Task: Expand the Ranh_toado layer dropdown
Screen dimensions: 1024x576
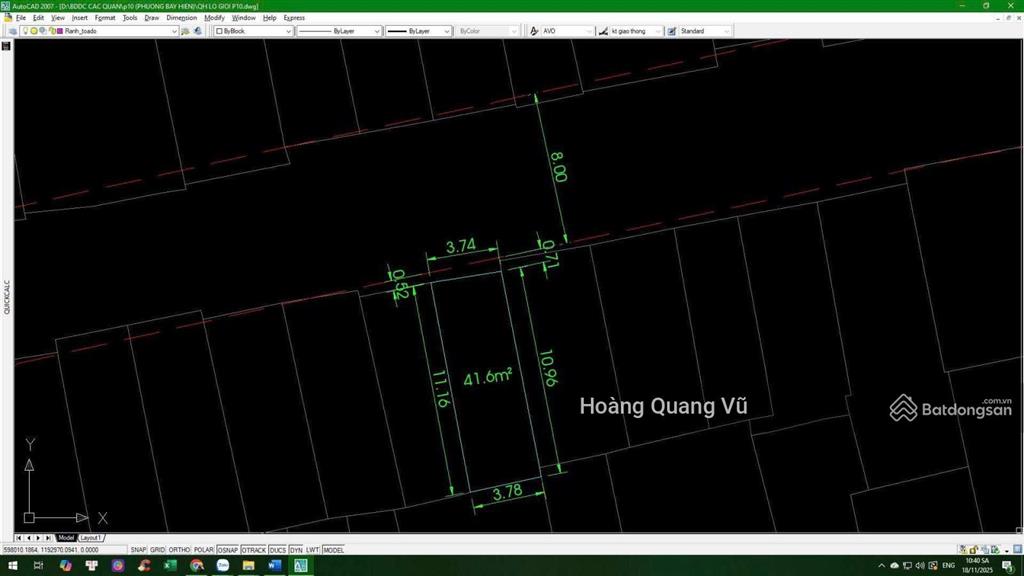Action: pyautogui.click(x=174, y=31)
